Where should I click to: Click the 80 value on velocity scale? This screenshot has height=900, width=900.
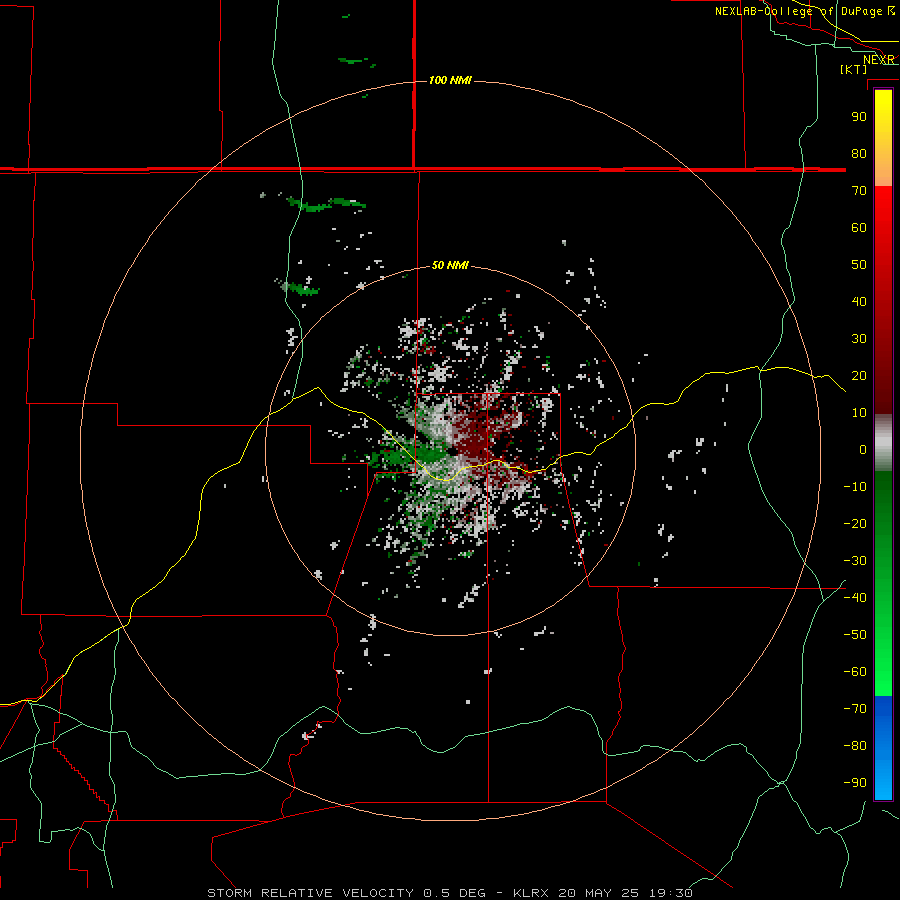tap(859, 154)
